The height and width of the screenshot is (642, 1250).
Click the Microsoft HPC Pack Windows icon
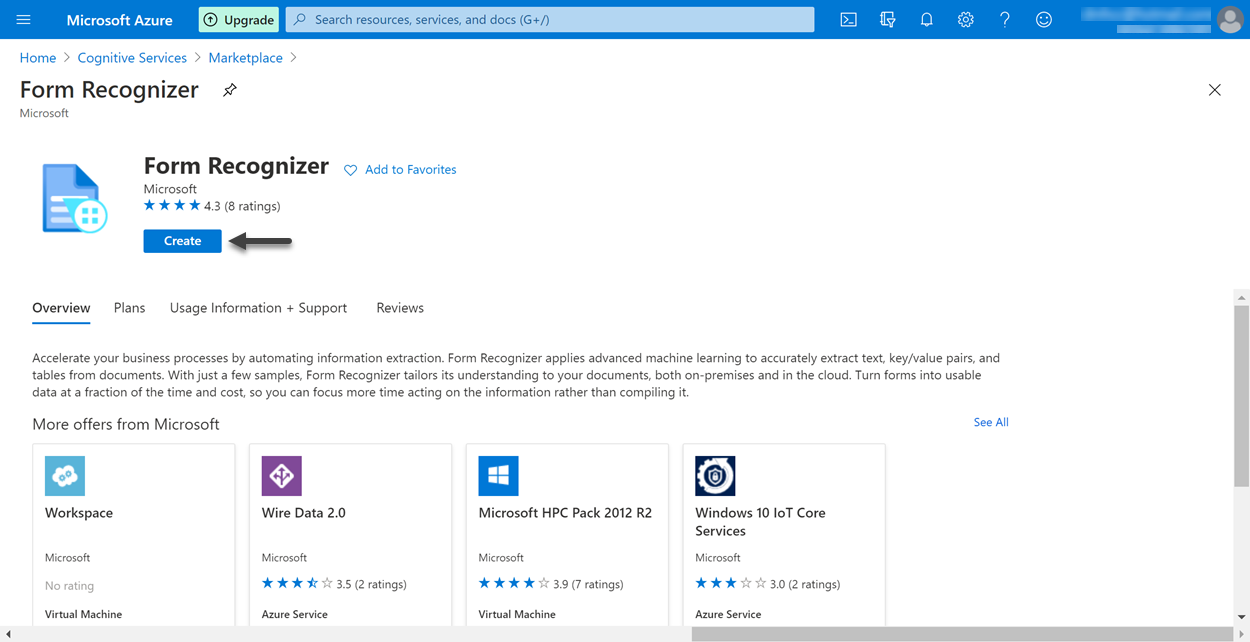click(x=498, y=476)
